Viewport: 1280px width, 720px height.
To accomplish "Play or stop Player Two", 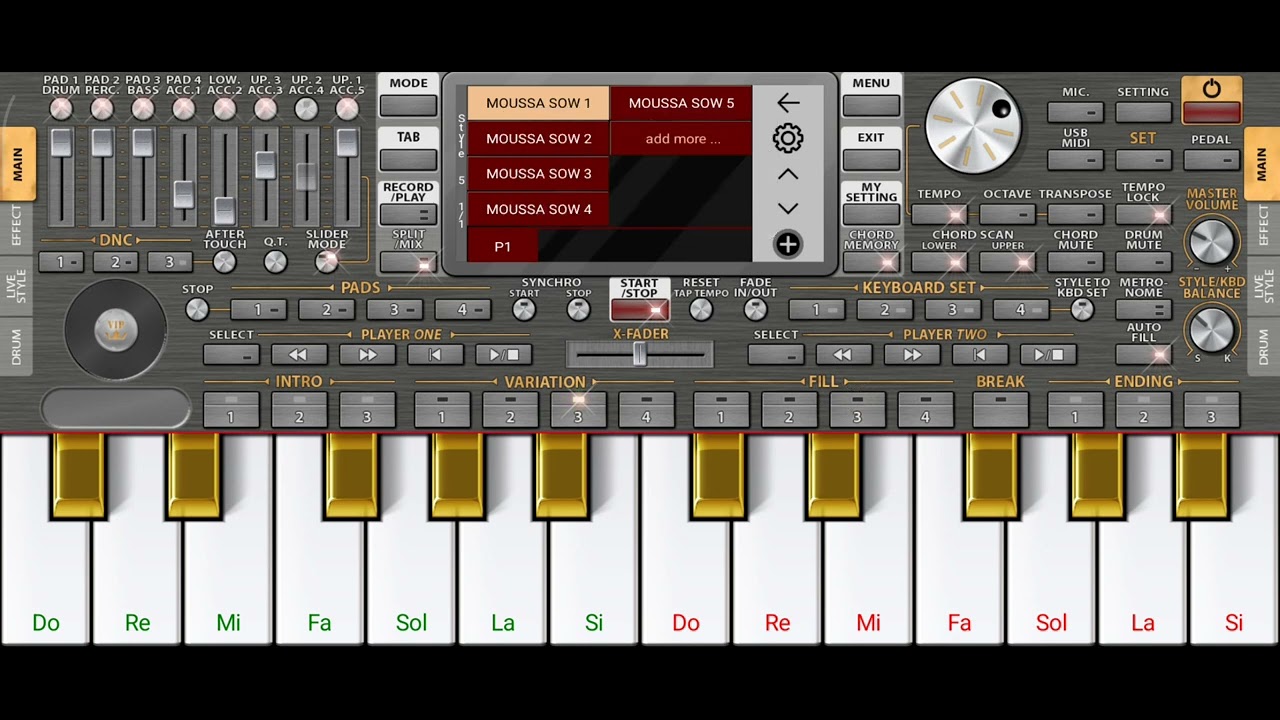I will [1047, 354].
